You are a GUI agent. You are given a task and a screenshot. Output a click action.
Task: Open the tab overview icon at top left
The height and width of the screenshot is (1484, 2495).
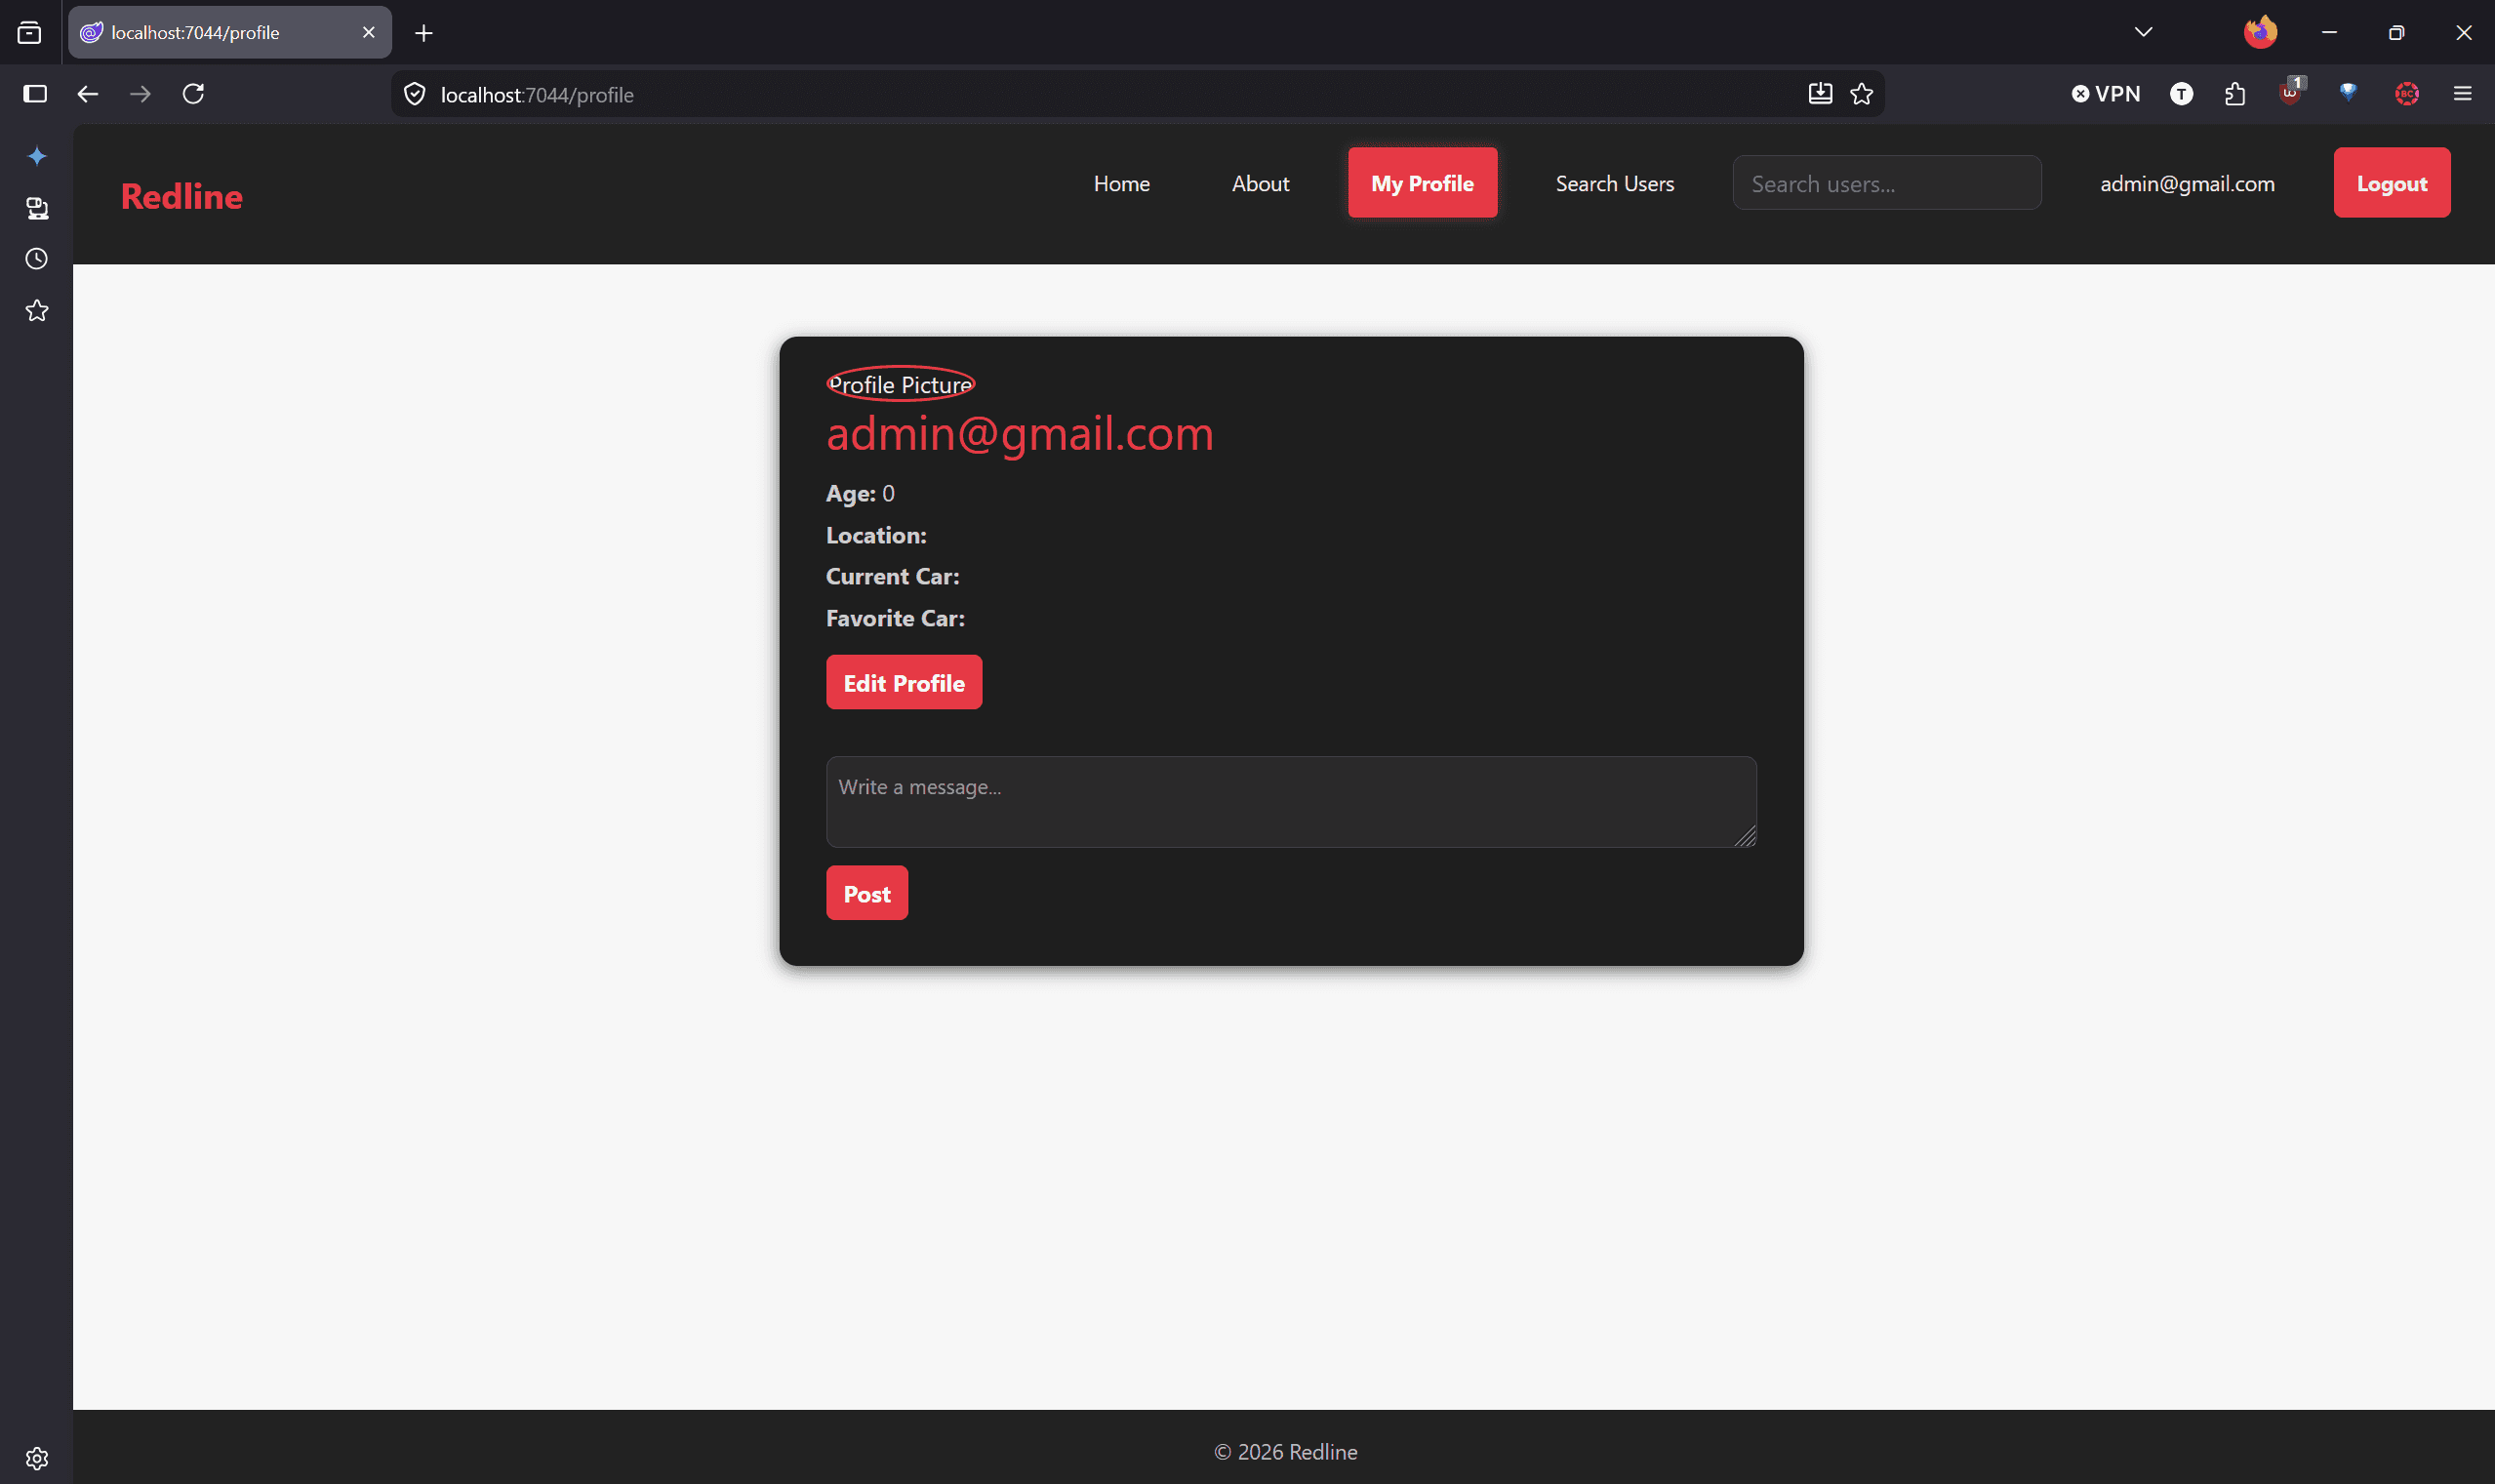point(30,33)
